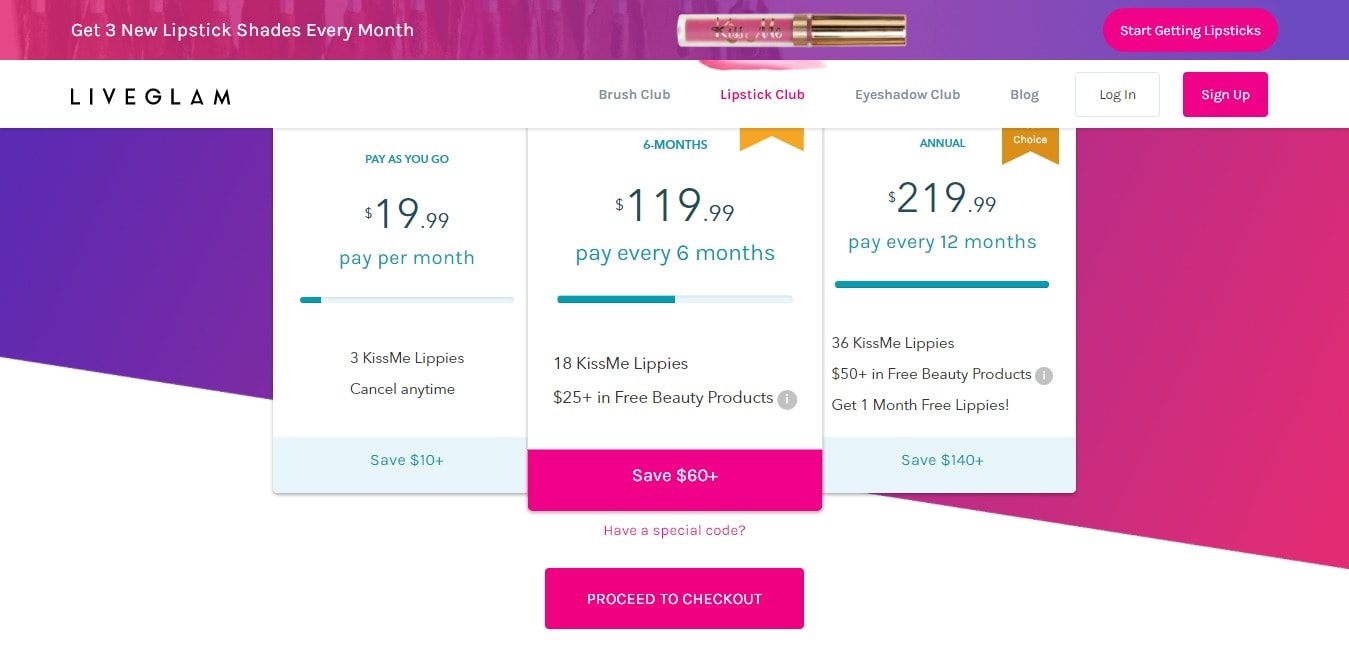Image resolution: width=1349 pixels, height=645 pixels.
Task: Visit the Blog link
Action: coord(1024,95)
